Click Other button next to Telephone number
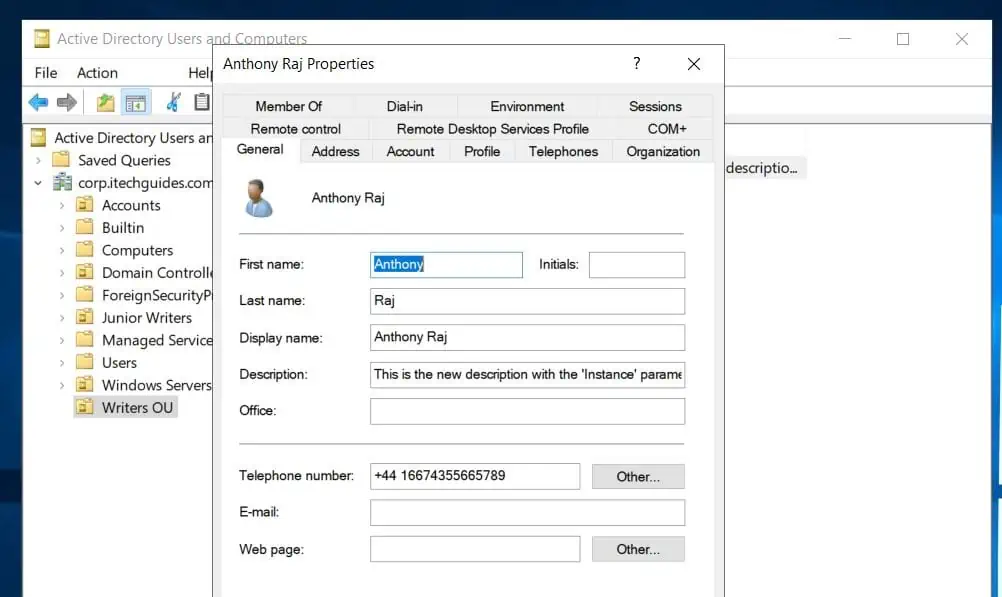 (x=638, y=477)
